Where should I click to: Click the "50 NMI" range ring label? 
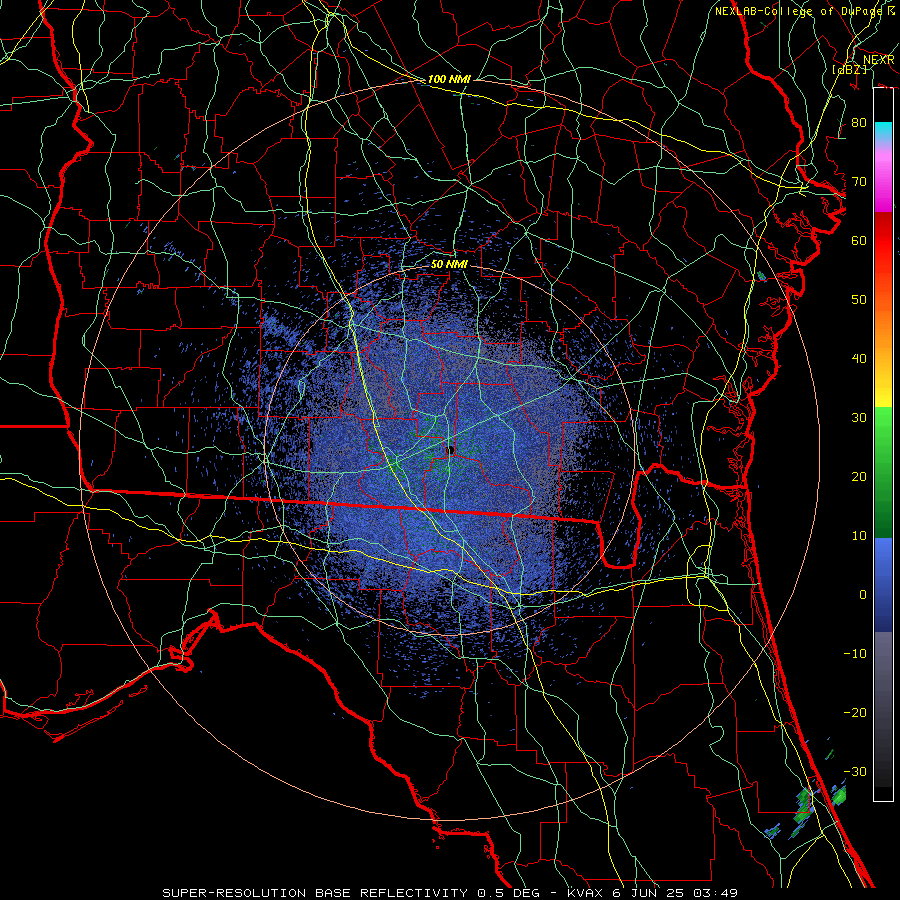coord(449,264)
